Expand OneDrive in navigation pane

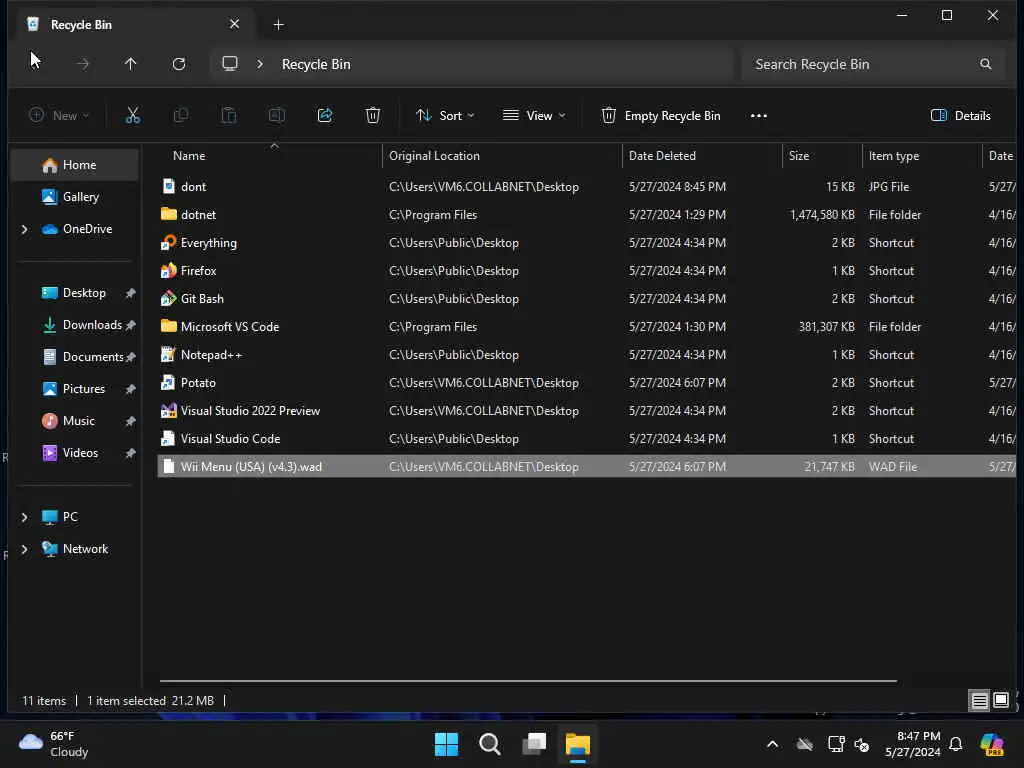[x=25, y=229]
